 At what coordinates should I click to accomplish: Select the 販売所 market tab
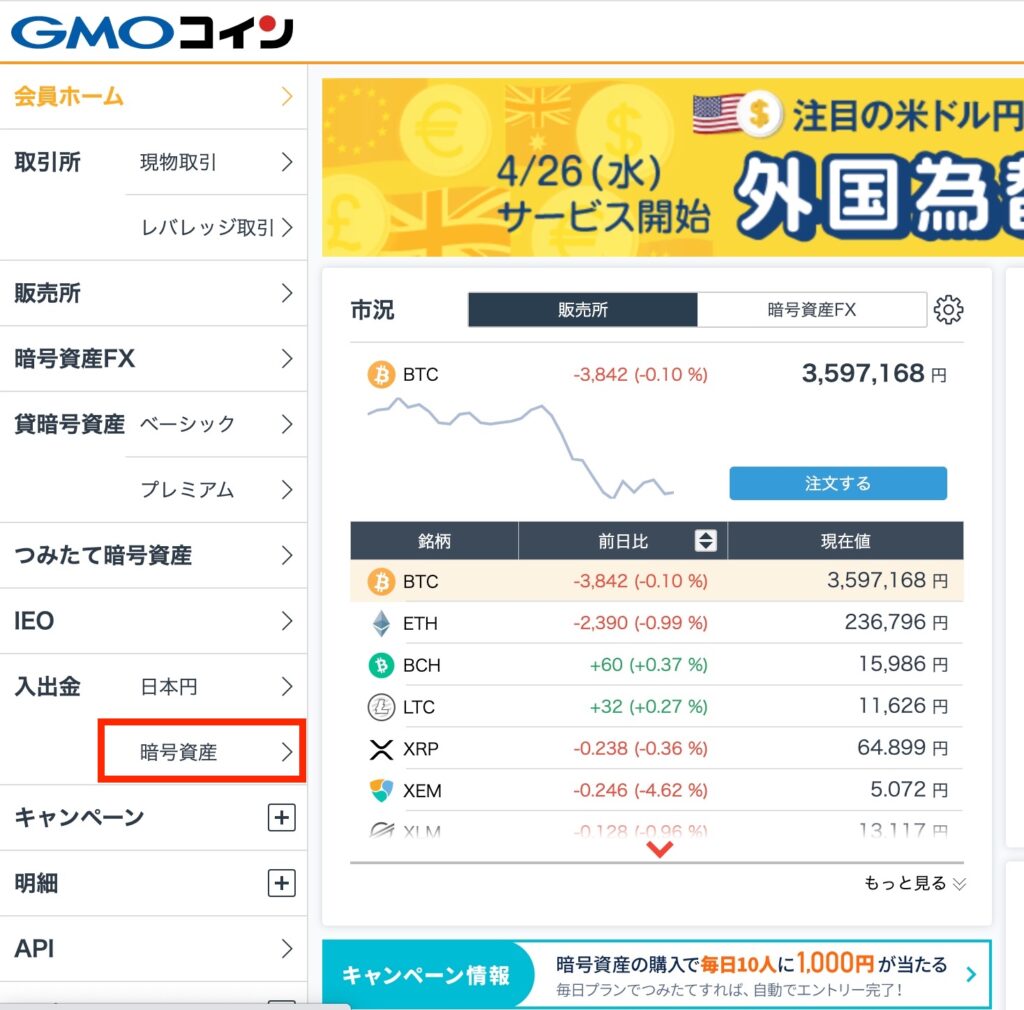tap(583, 309)
